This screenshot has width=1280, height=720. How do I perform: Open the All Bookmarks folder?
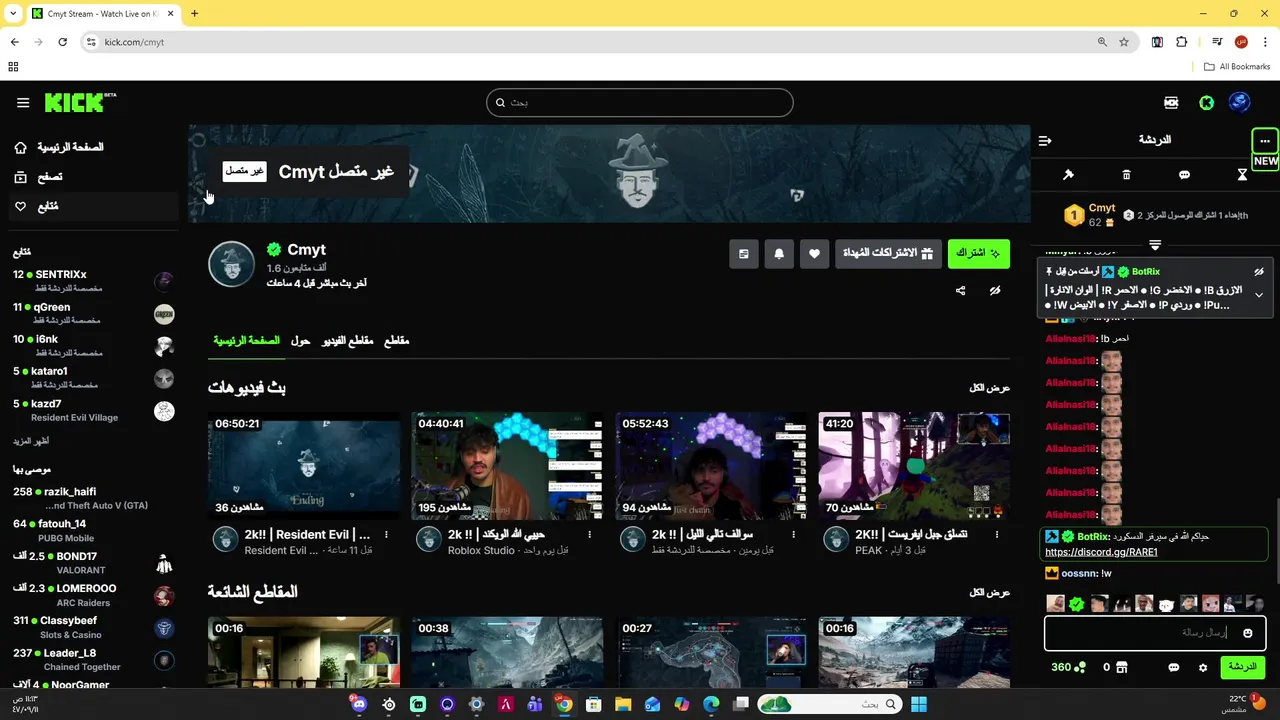point(1237,67)
